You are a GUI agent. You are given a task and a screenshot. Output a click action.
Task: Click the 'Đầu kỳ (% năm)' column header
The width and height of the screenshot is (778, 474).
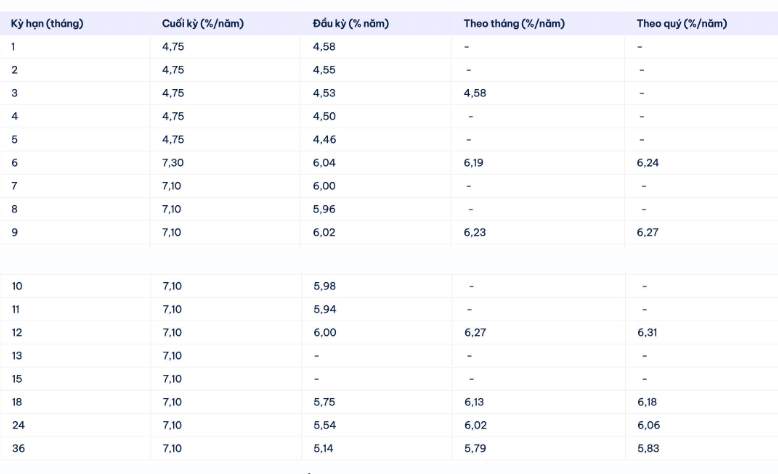[349, 23]
